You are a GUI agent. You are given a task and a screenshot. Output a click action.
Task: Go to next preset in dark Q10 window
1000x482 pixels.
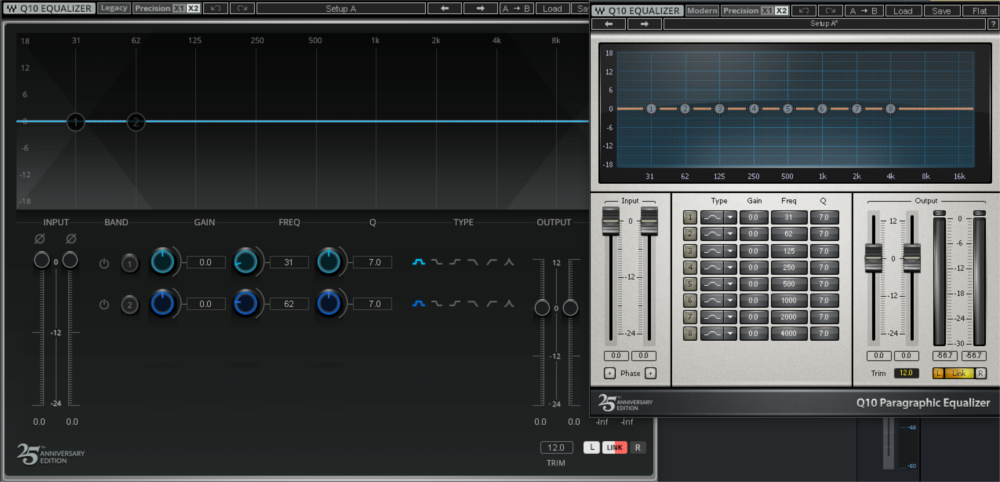click(480, 8)
